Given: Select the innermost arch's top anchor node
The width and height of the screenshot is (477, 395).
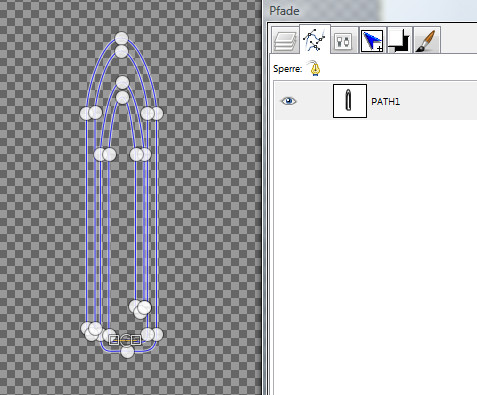Looking at the screenshot, I should [122, 97].
